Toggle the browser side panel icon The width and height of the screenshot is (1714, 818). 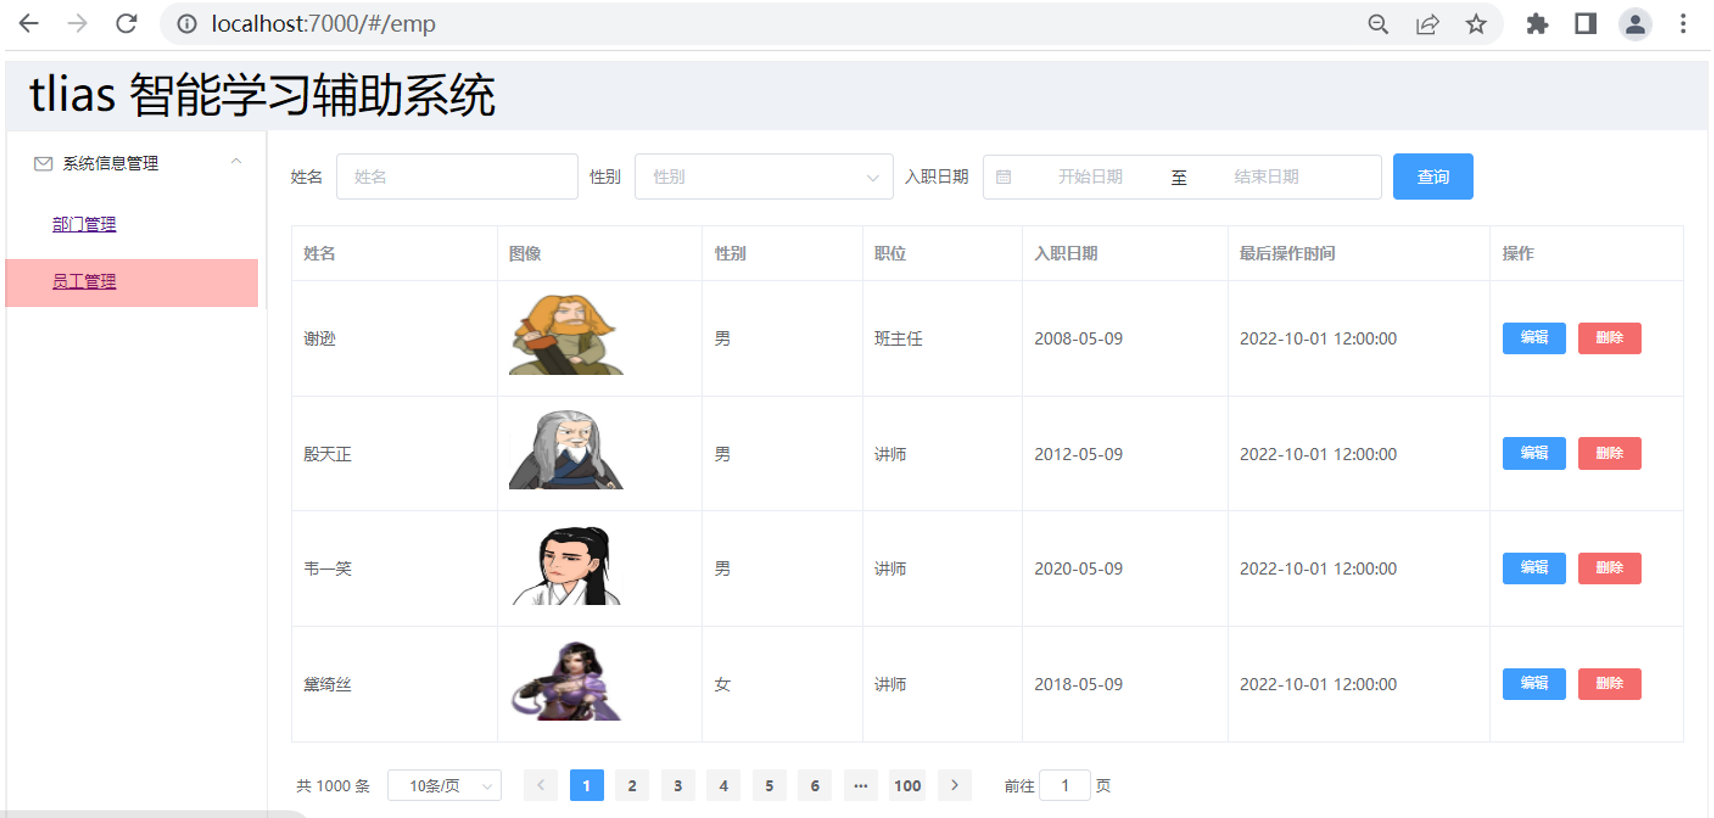coord(1585,24)
